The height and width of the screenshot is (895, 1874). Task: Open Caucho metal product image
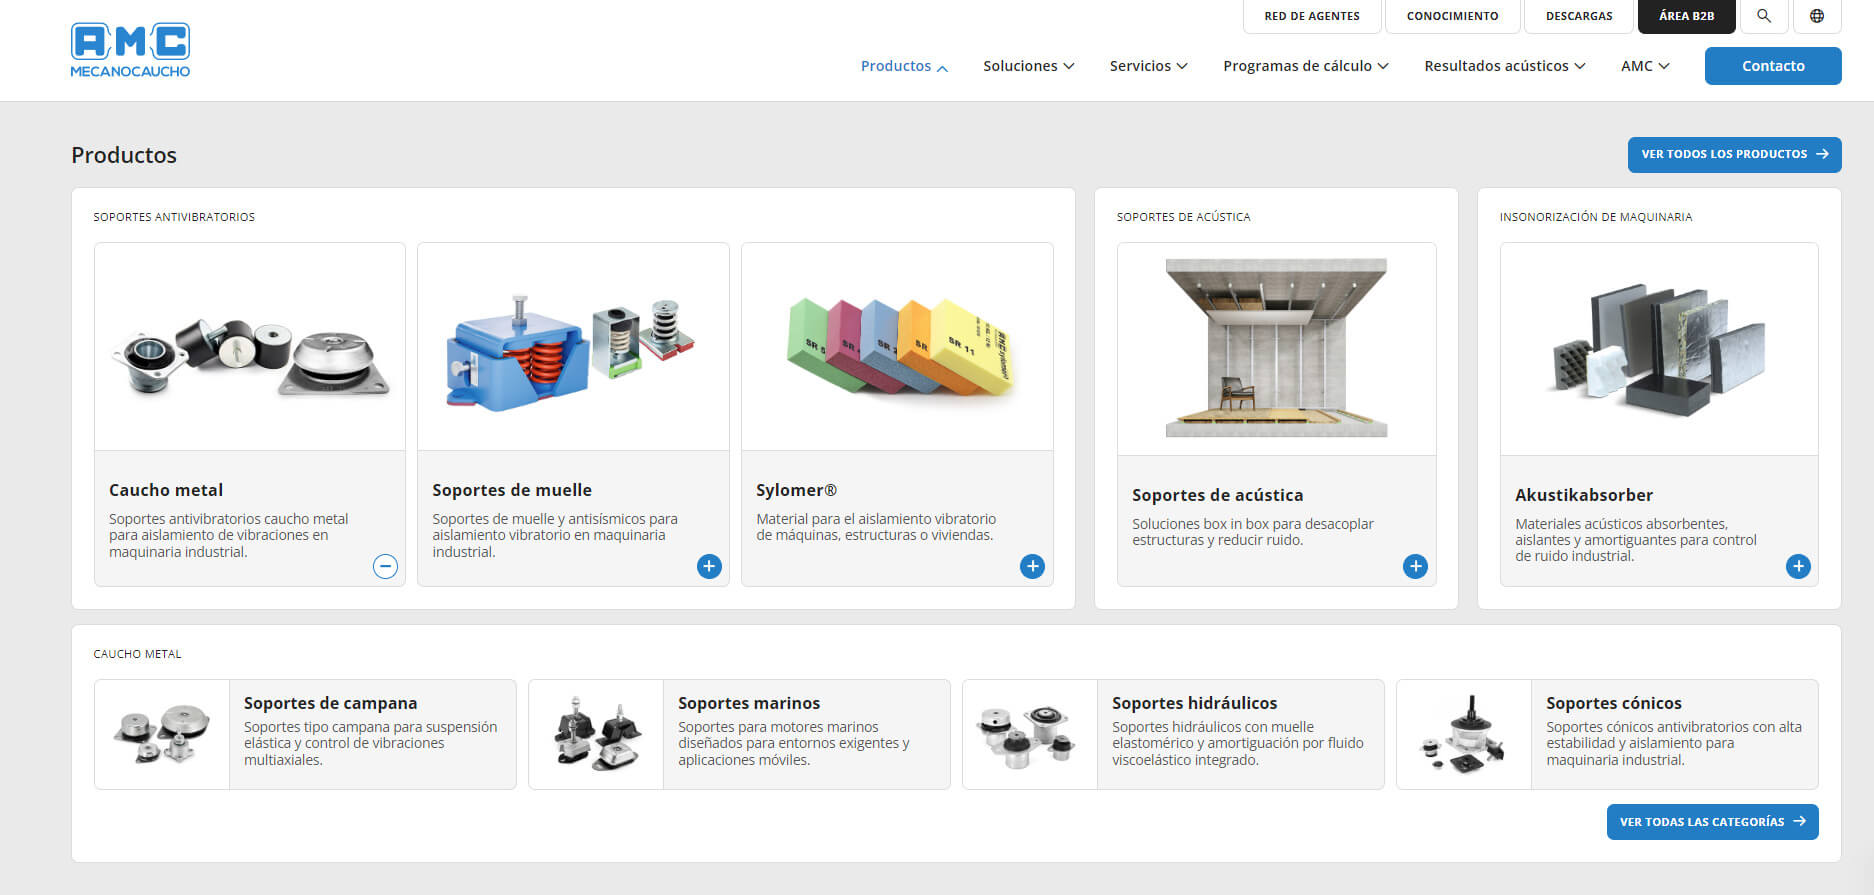(x=250, y=347)
